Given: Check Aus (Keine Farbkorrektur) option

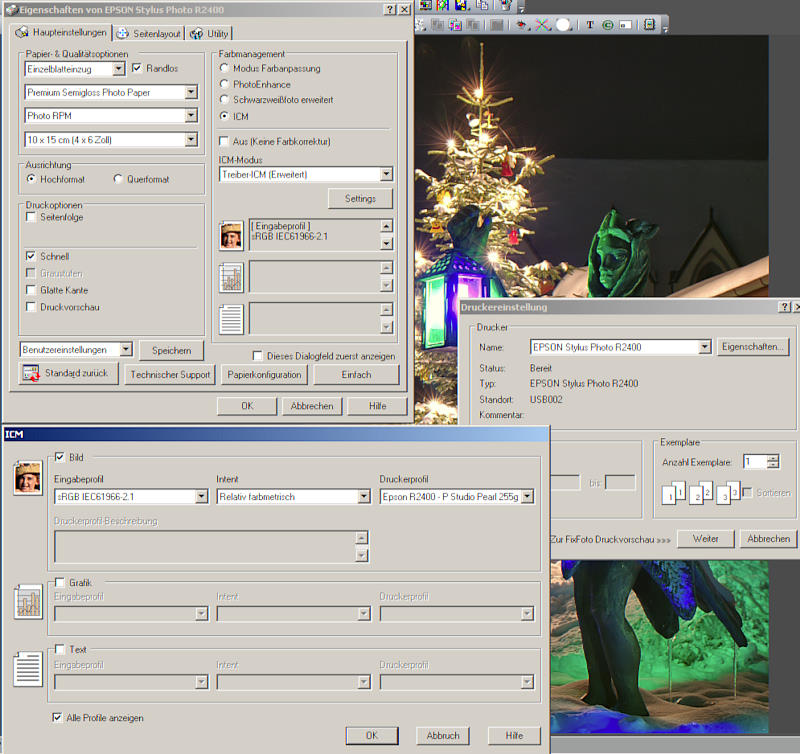Looking at the screenshot, I should pyautogui.click(x=224, y=141).
